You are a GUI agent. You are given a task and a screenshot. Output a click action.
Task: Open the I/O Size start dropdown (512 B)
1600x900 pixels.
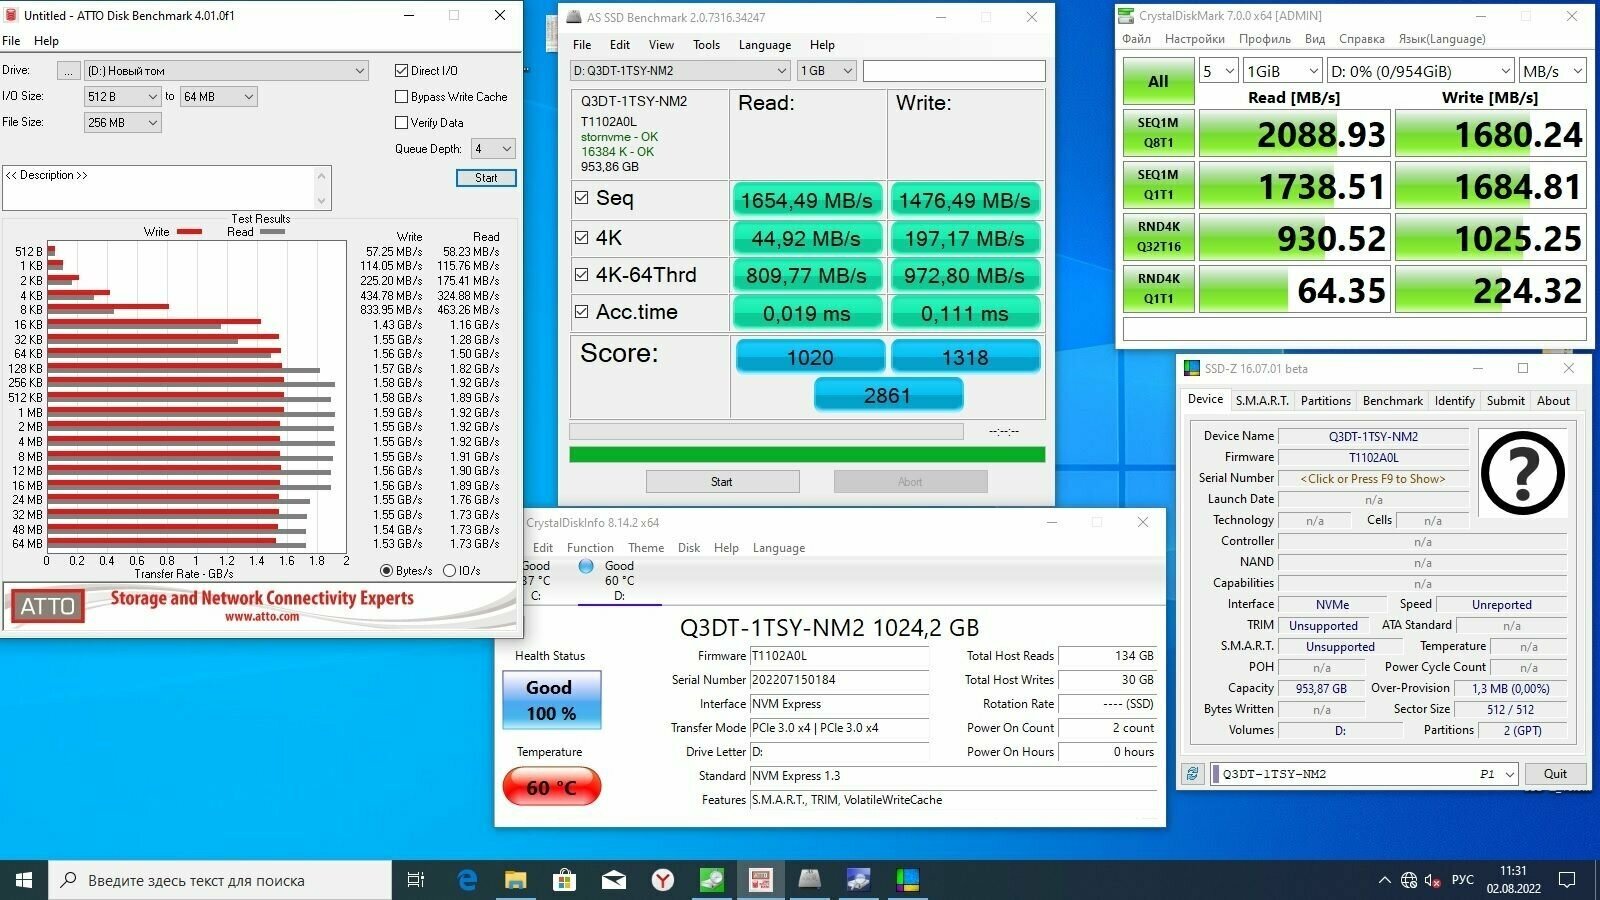pos(123,97)
